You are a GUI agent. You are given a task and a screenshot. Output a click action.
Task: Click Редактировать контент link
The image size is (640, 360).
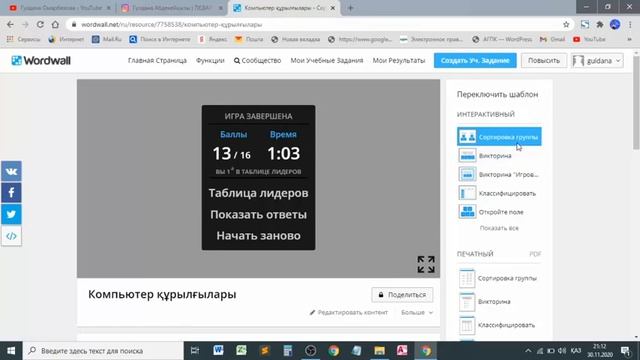point(349,313)
